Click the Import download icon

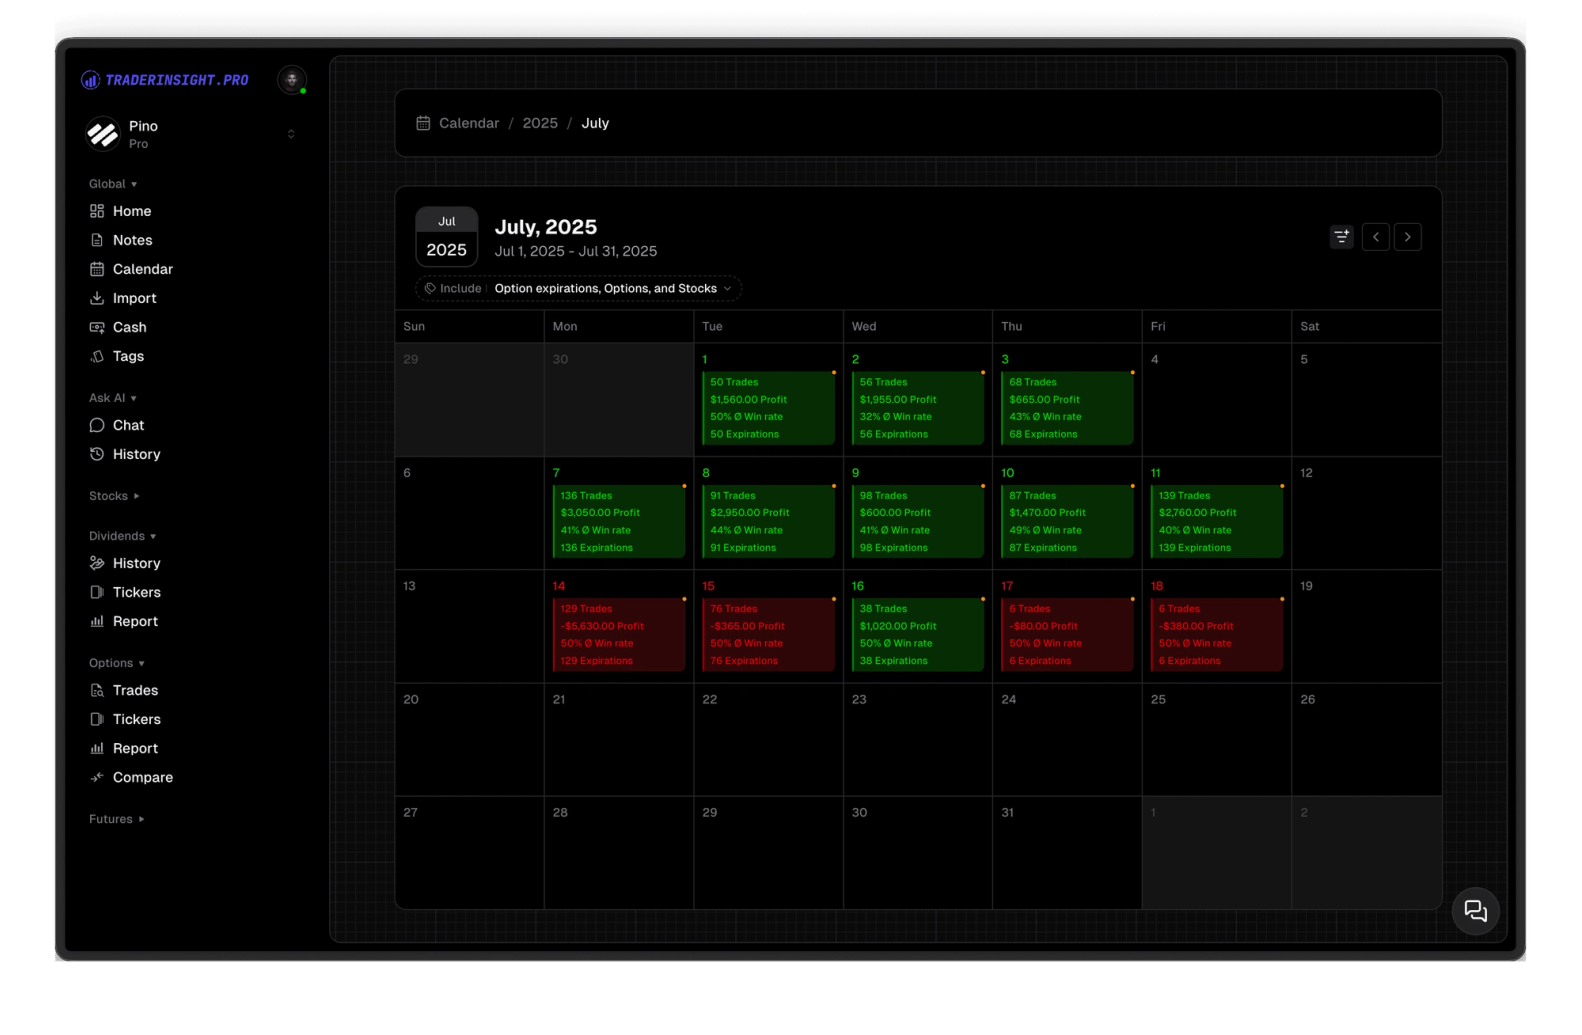pyautogui.click(x=97, y=298)
